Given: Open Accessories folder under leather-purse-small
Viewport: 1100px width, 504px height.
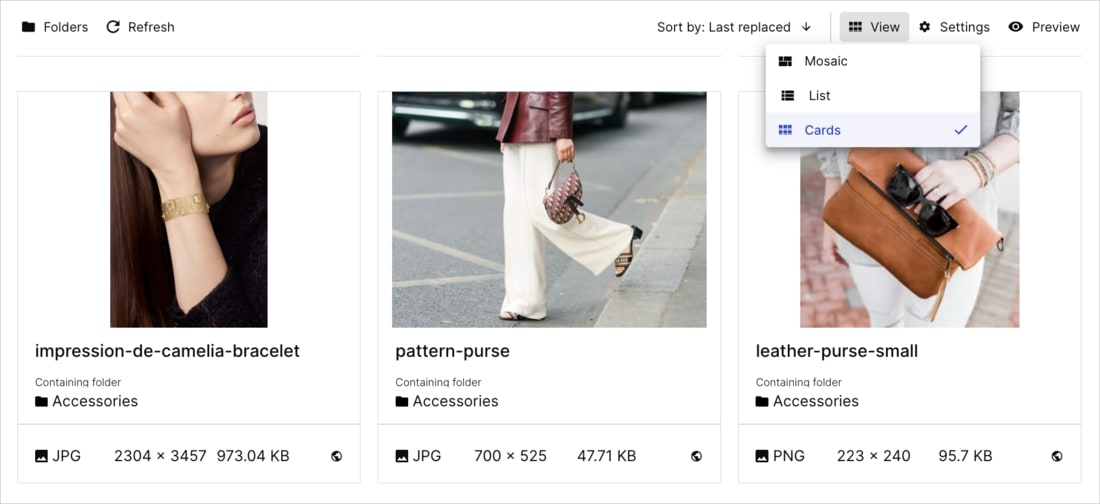Looking at the screenshot, I should tap(807, 402).
